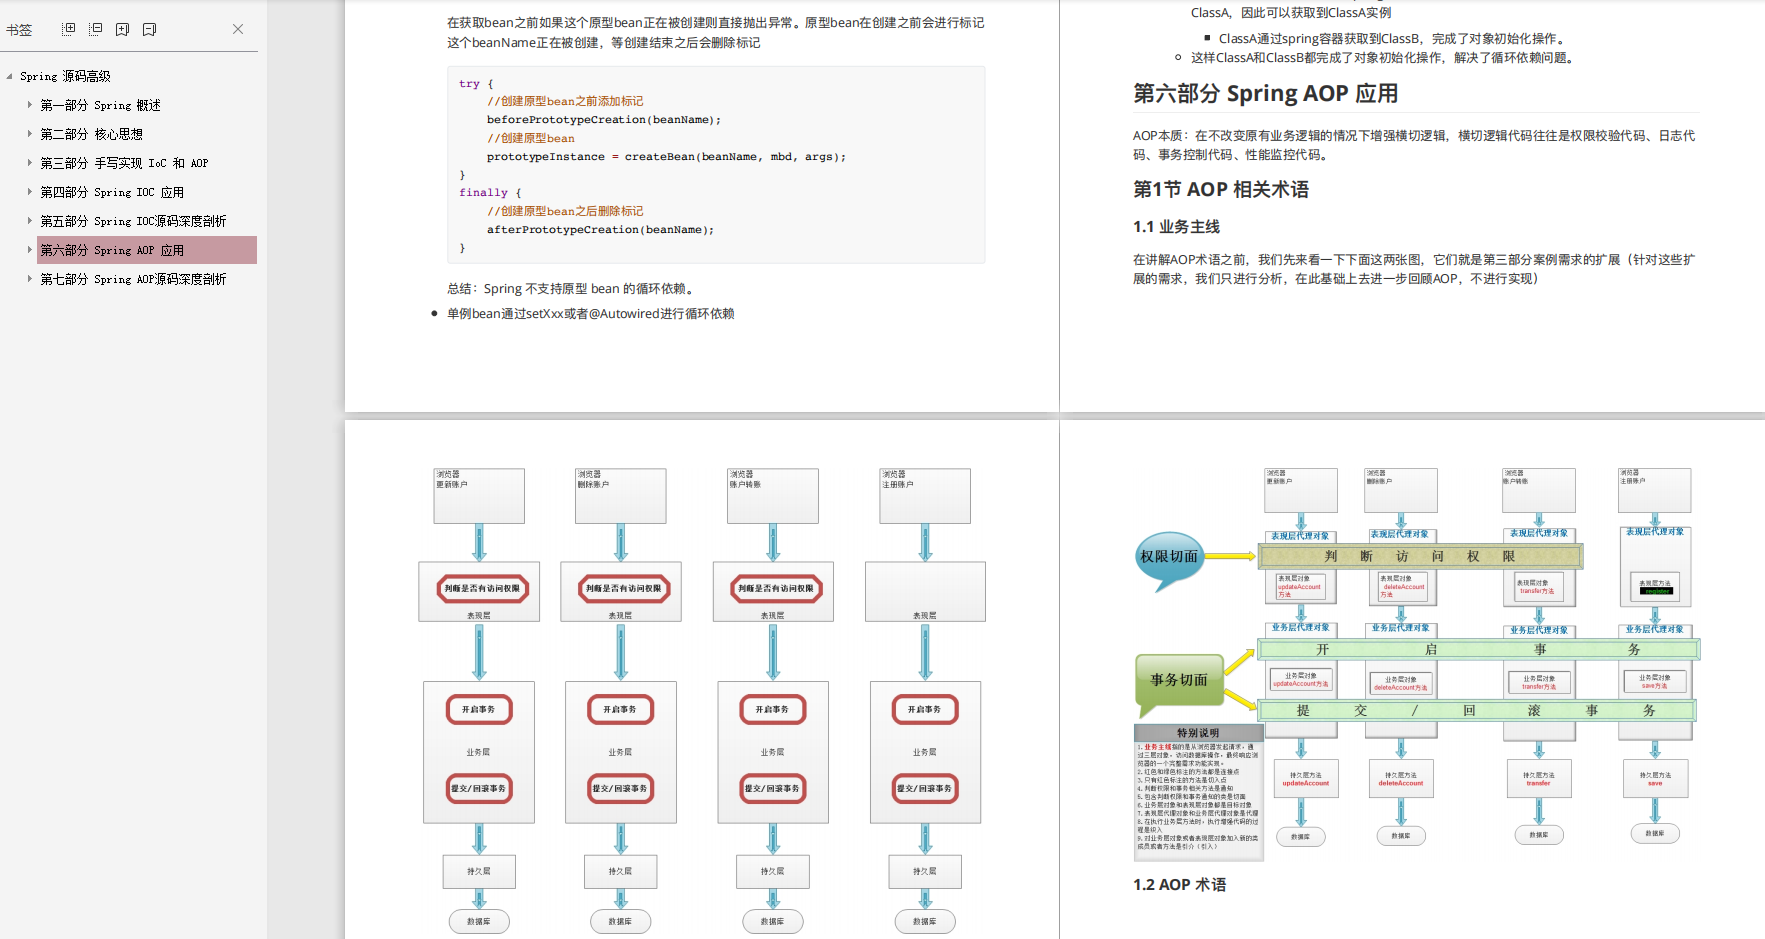Click code line prototypeInstance = createBean(...)
The height and width of the screenshot is (939, 1765).
click(x=666, y=157)
